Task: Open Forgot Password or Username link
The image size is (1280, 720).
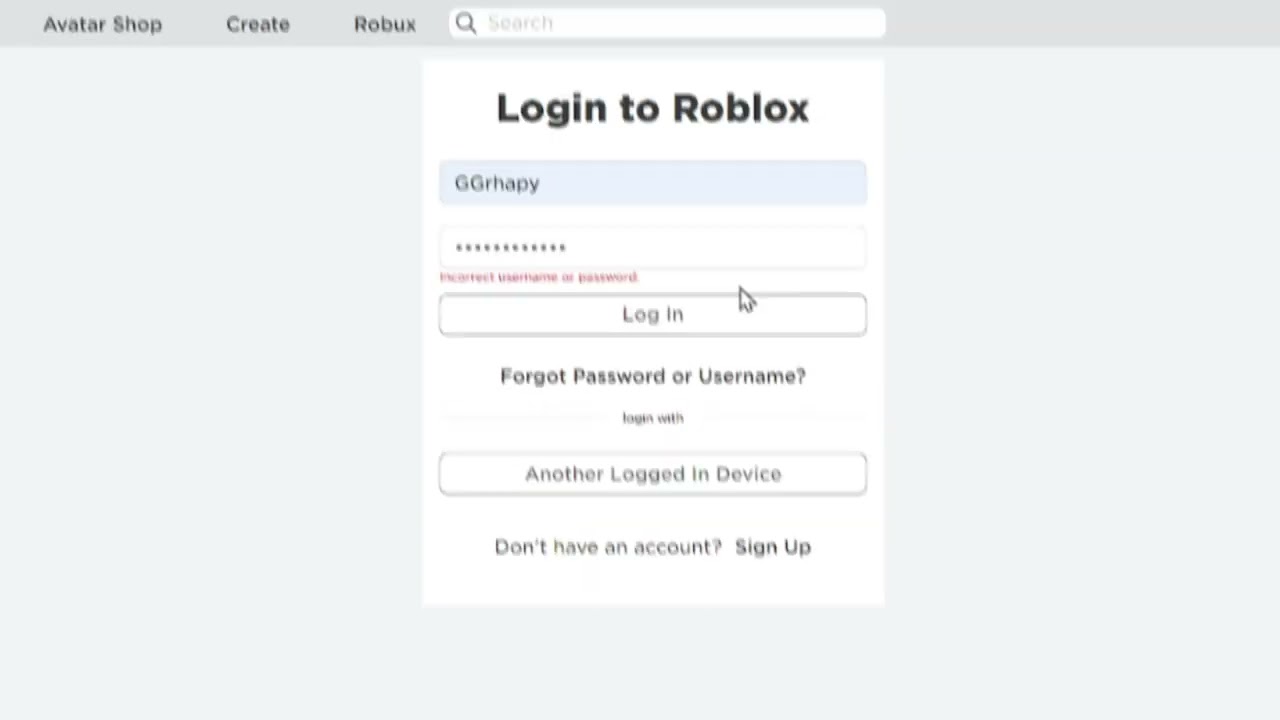Action: click(653, 376)
